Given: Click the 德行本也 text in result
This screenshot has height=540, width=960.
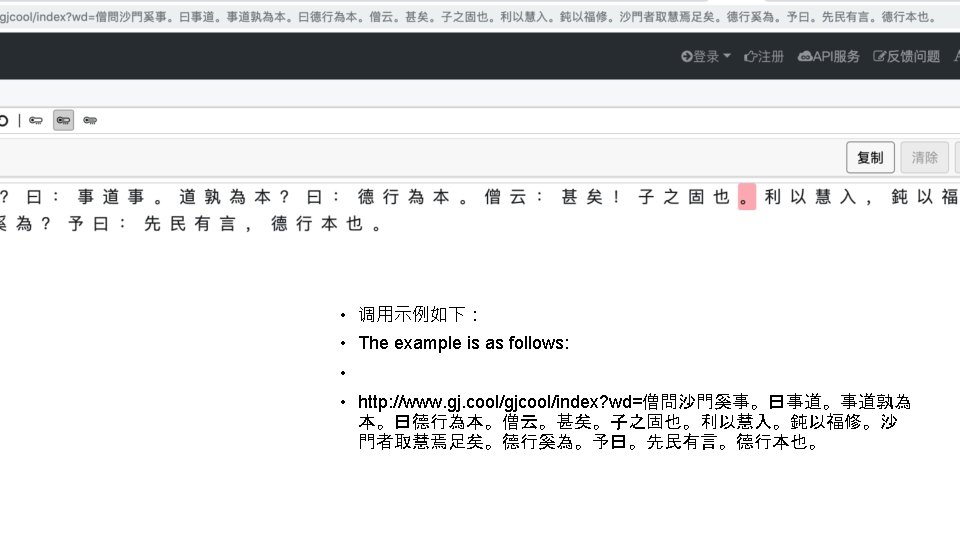Looking at the screenshot, I should (317, 223).
